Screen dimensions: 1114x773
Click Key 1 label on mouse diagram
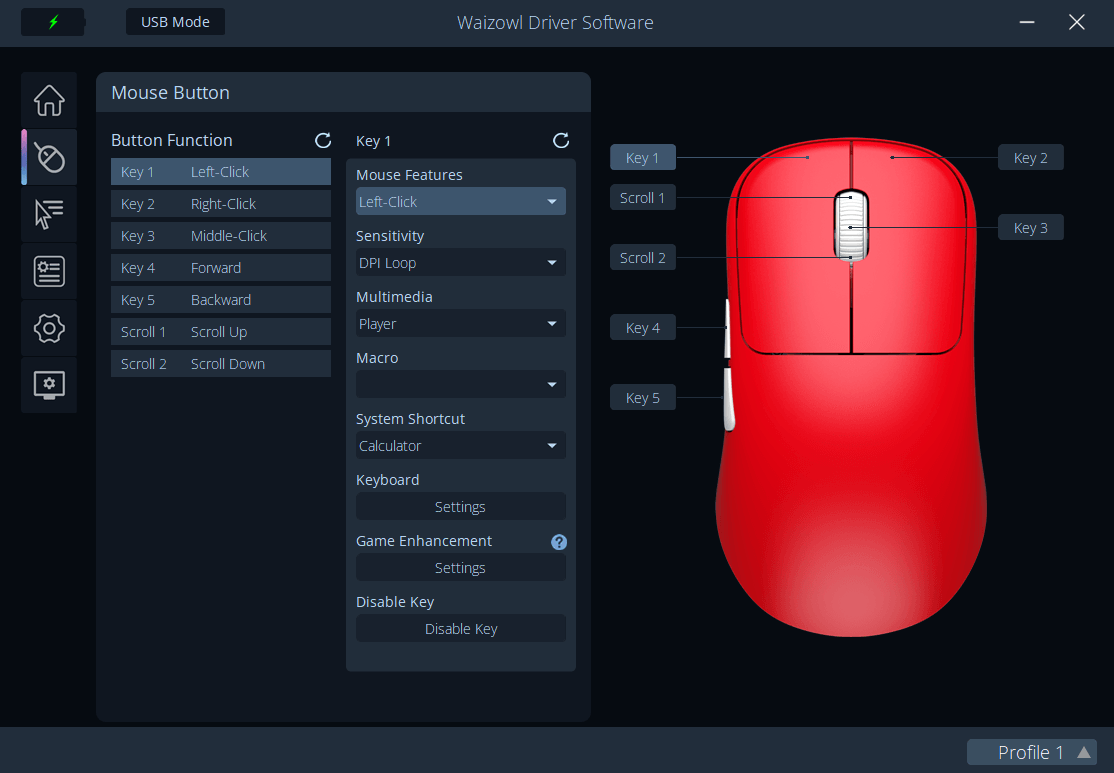643,157
